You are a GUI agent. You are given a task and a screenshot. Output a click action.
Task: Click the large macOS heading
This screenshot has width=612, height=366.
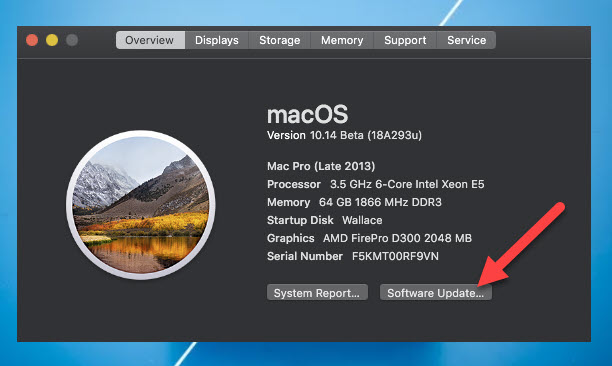(x=308, y=114)
